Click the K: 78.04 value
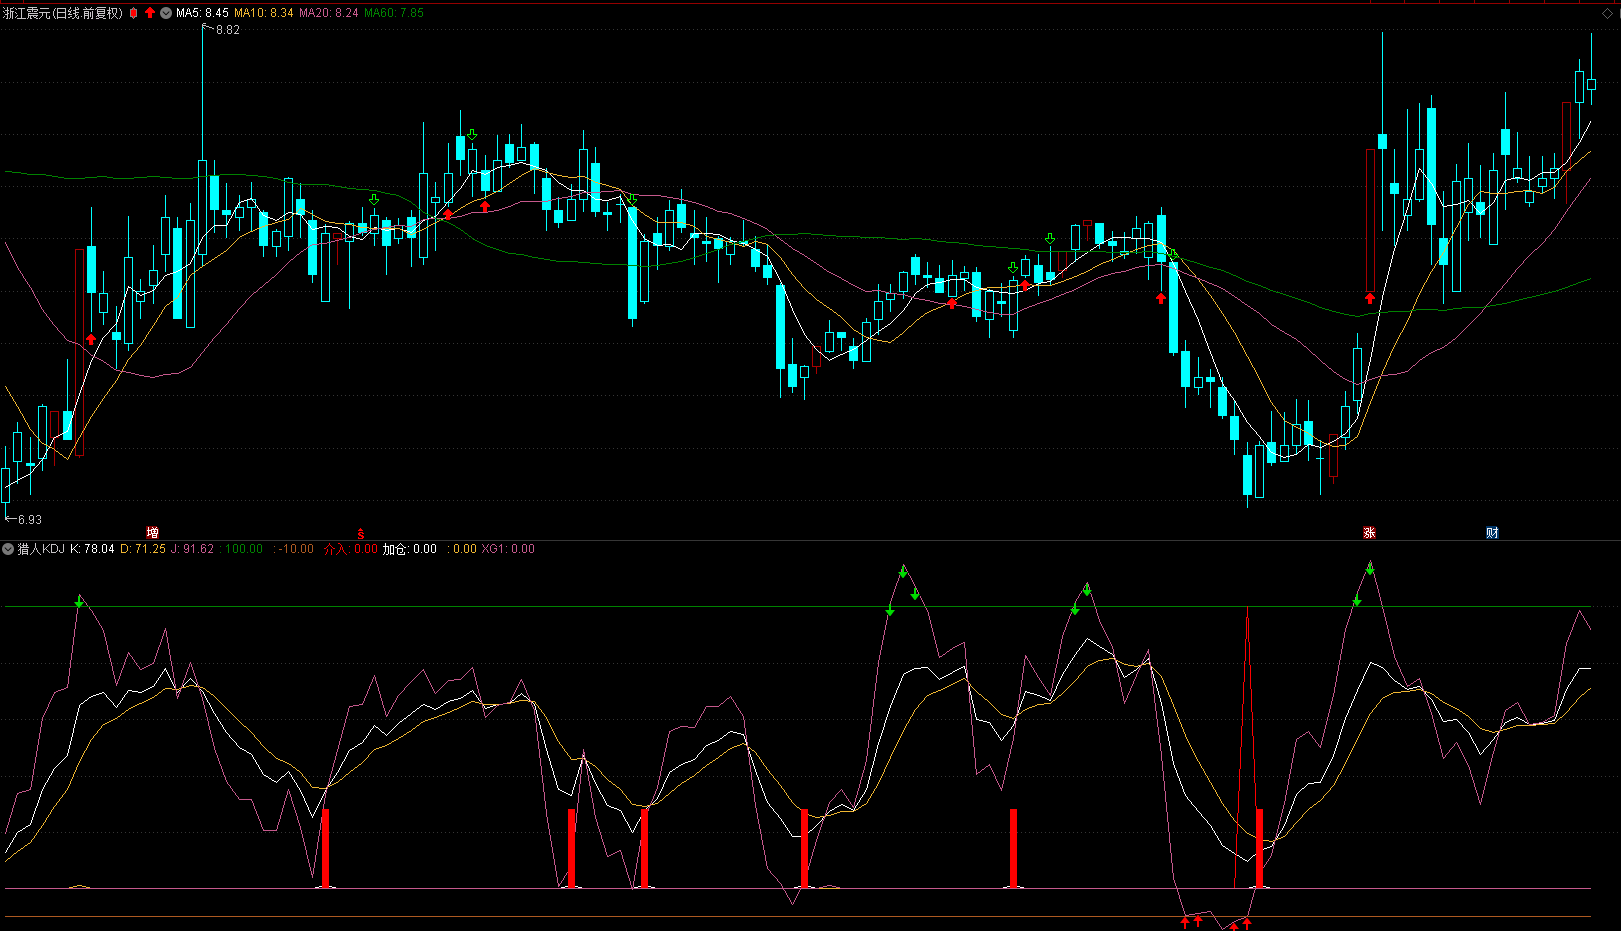This screenshot has width=1621, height=931. click(92, 549)
